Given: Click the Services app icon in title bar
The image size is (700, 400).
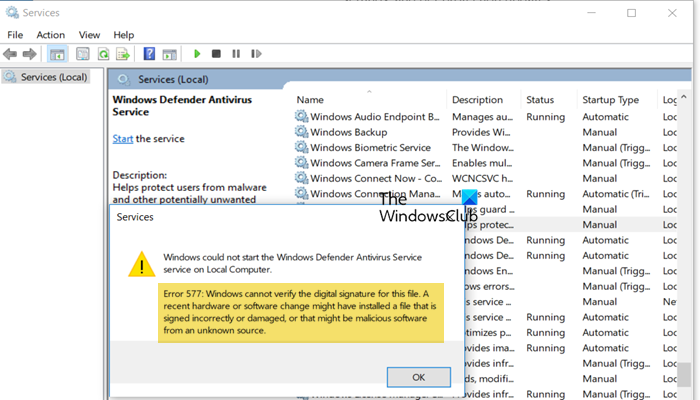Looking at the screenshot, I should [12, 12].
